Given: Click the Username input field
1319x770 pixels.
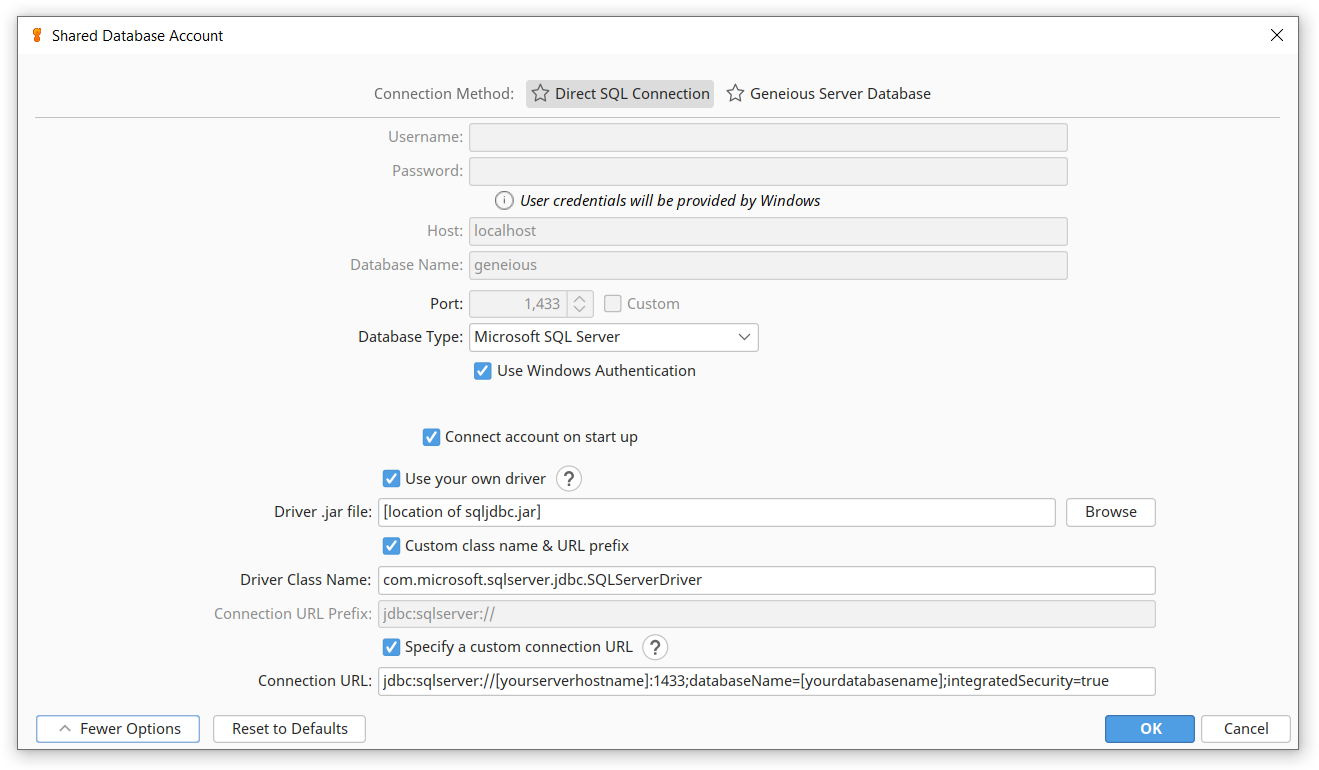Looking at the screenshot, I should pyautogui.click(x=768, y=137).
